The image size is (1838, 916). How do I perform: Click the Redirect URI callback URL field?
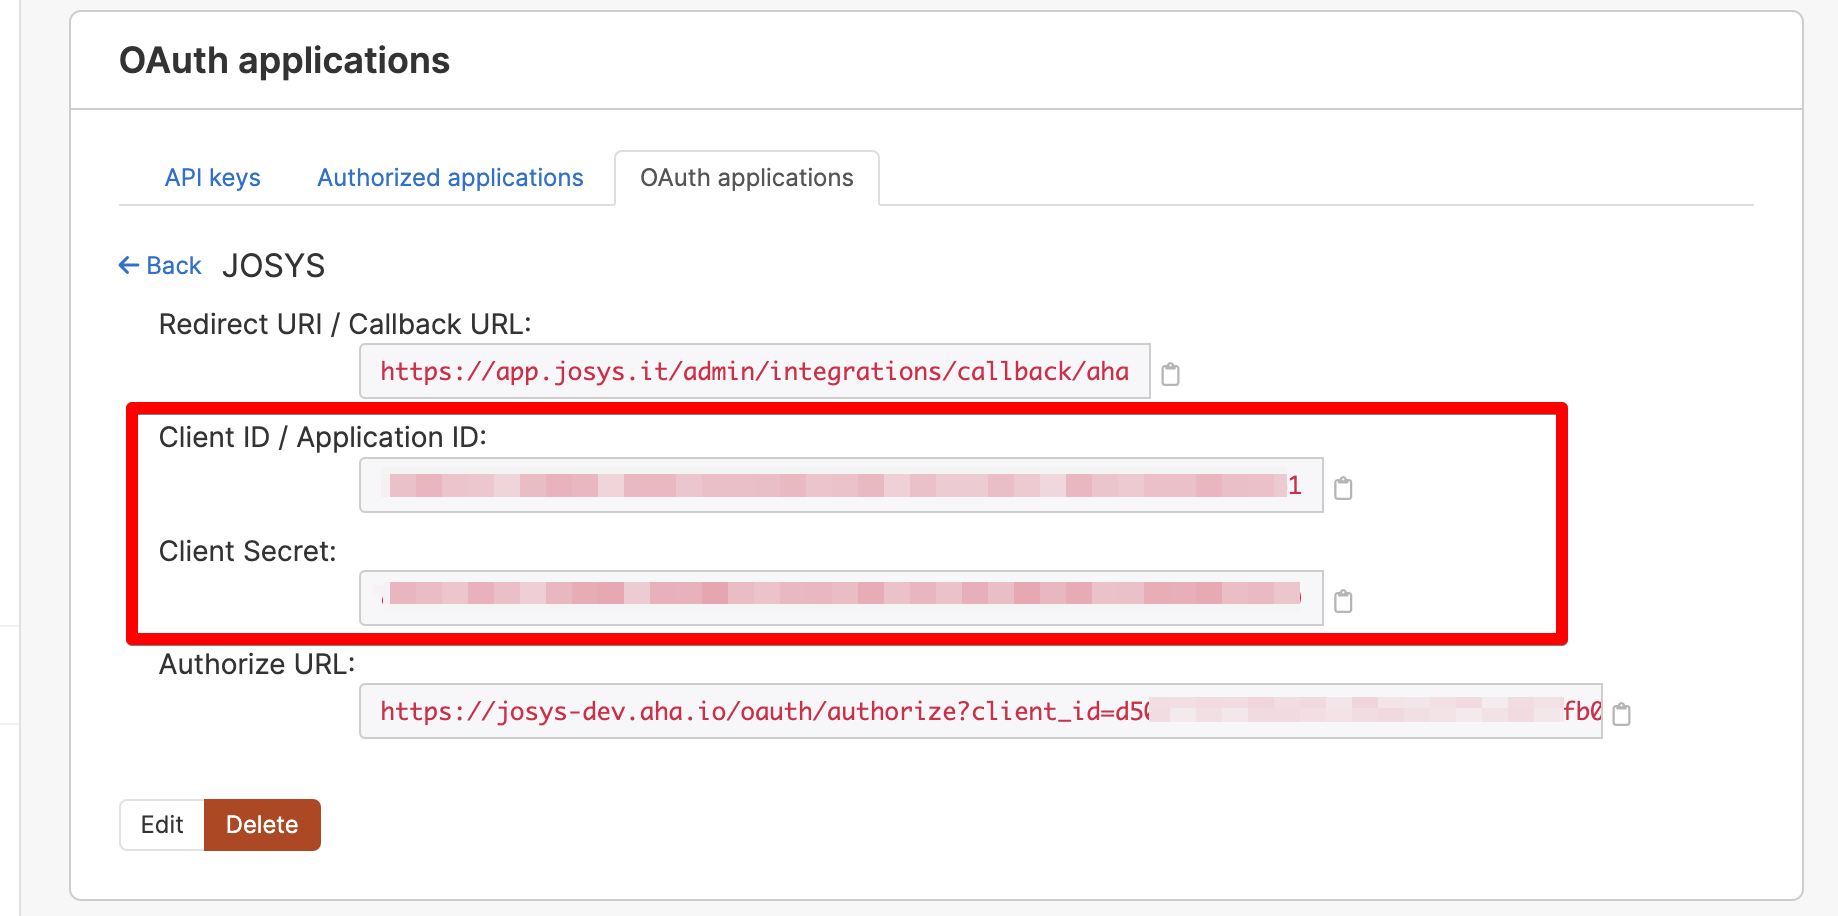click(x=754, y=372)
